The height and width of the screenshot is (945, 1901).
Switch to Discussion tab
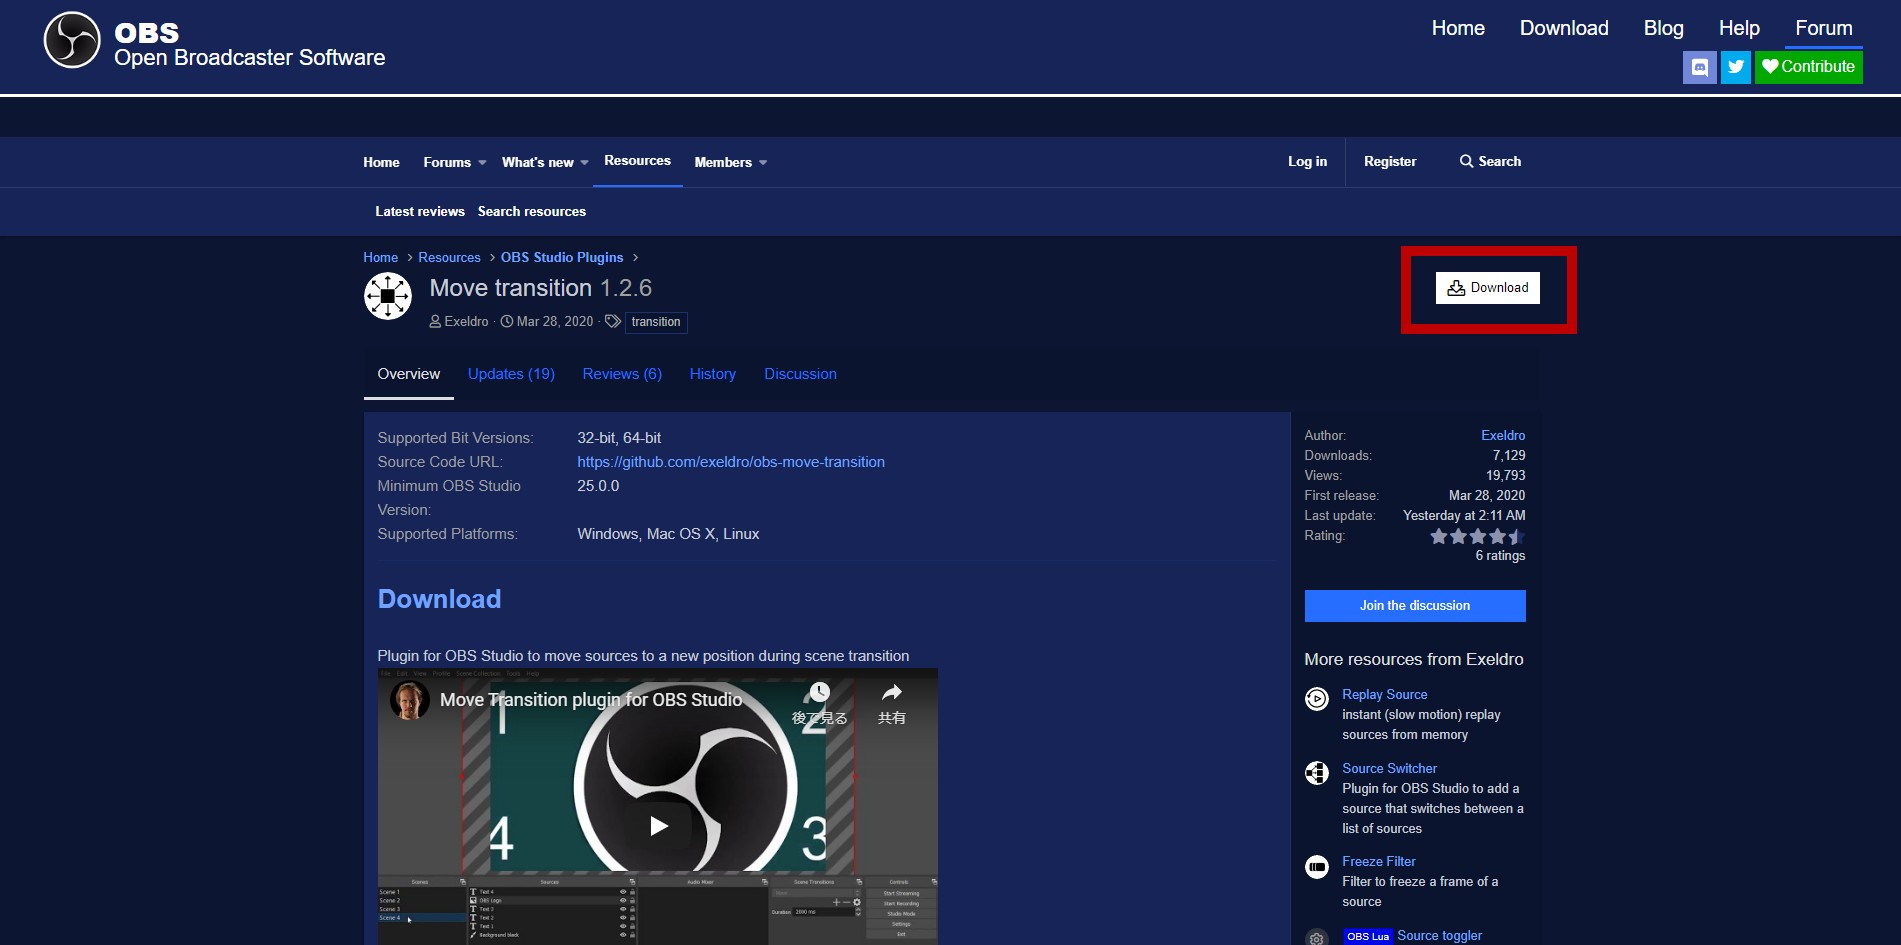pos(800,374)
